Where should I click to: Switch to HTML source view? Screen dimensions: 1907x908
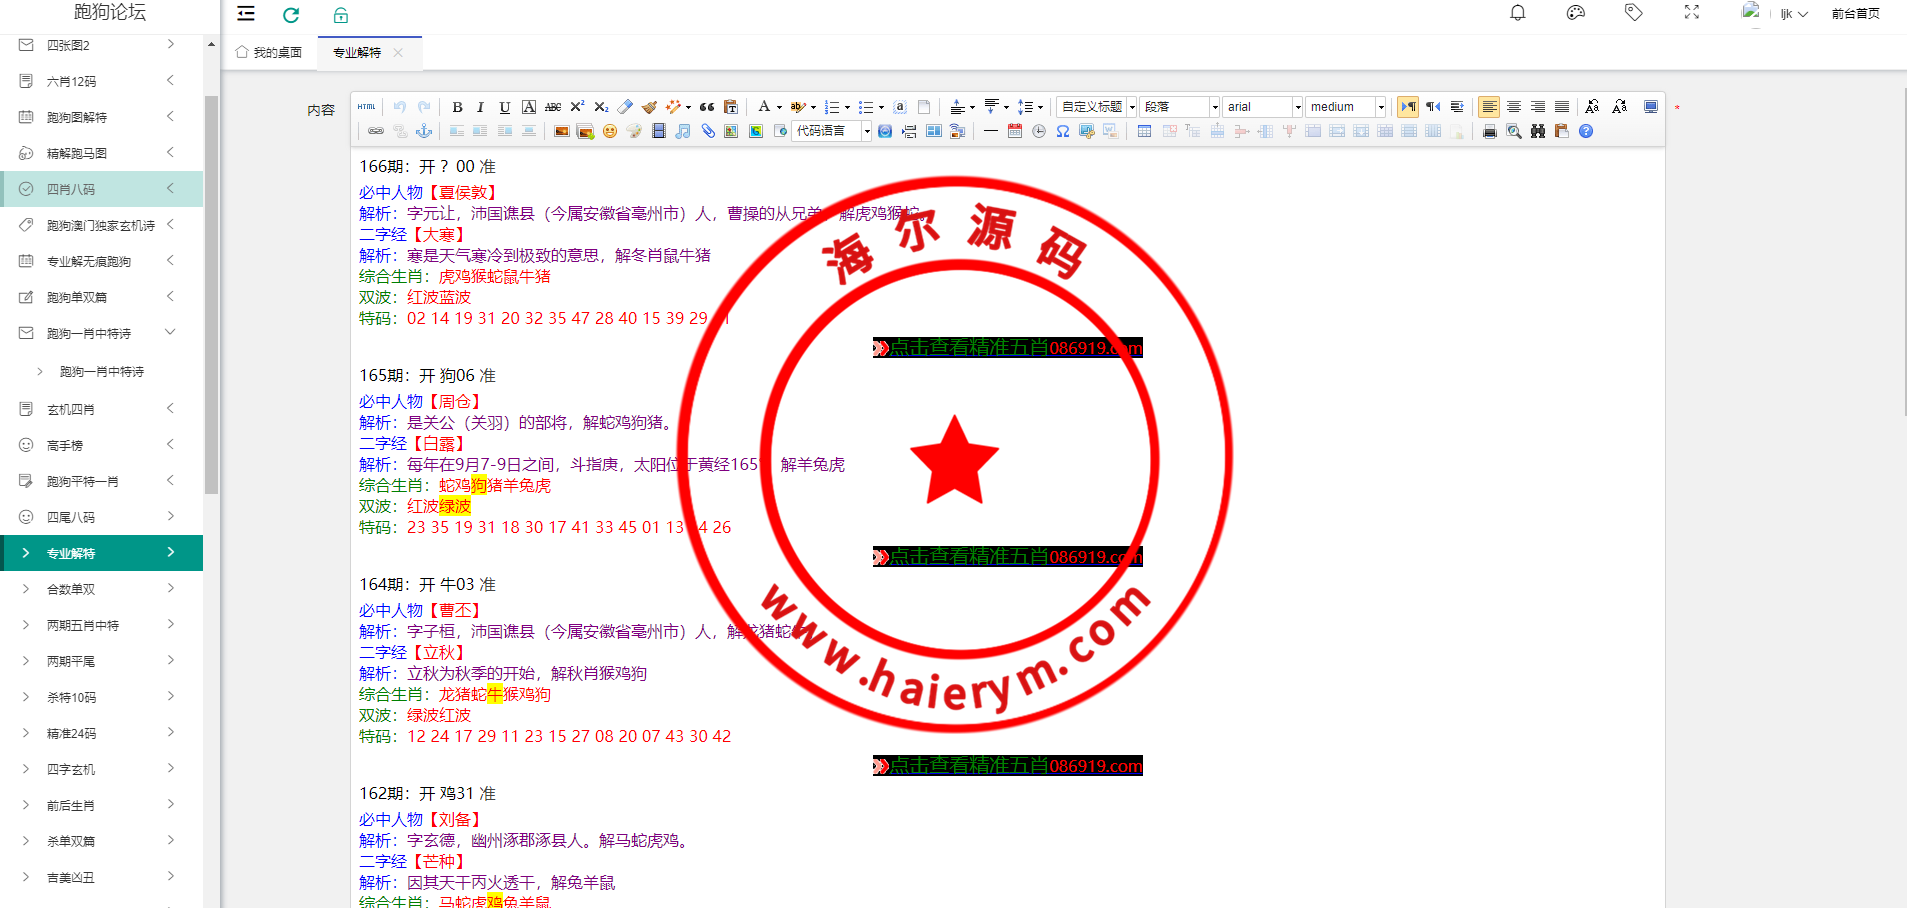(x=366, y=106)
